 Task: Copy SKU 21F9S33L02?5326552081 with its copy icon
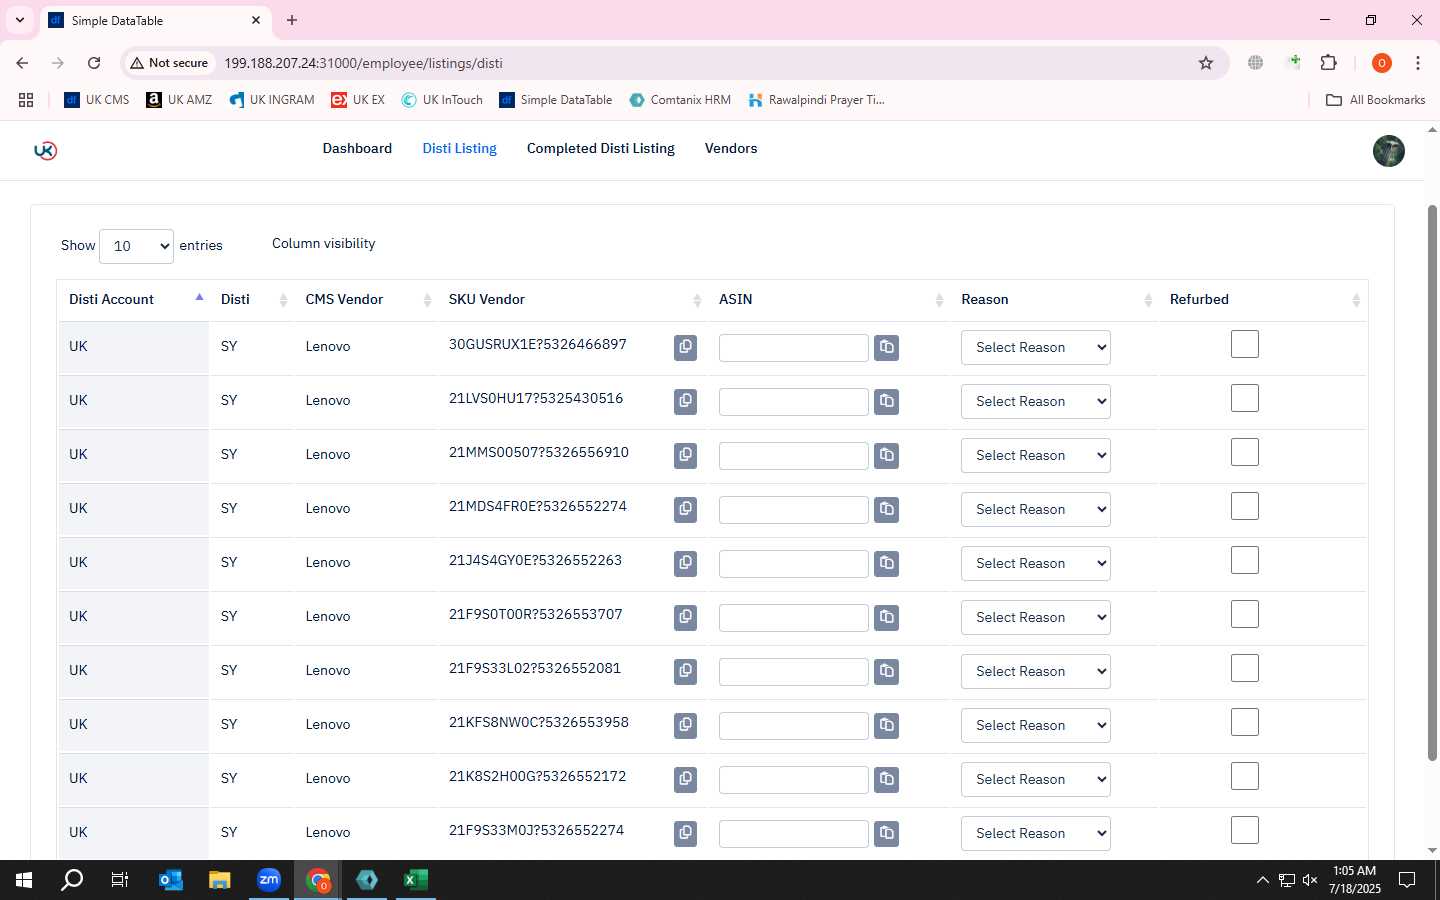pyautogui.click(x=685, y=671)
